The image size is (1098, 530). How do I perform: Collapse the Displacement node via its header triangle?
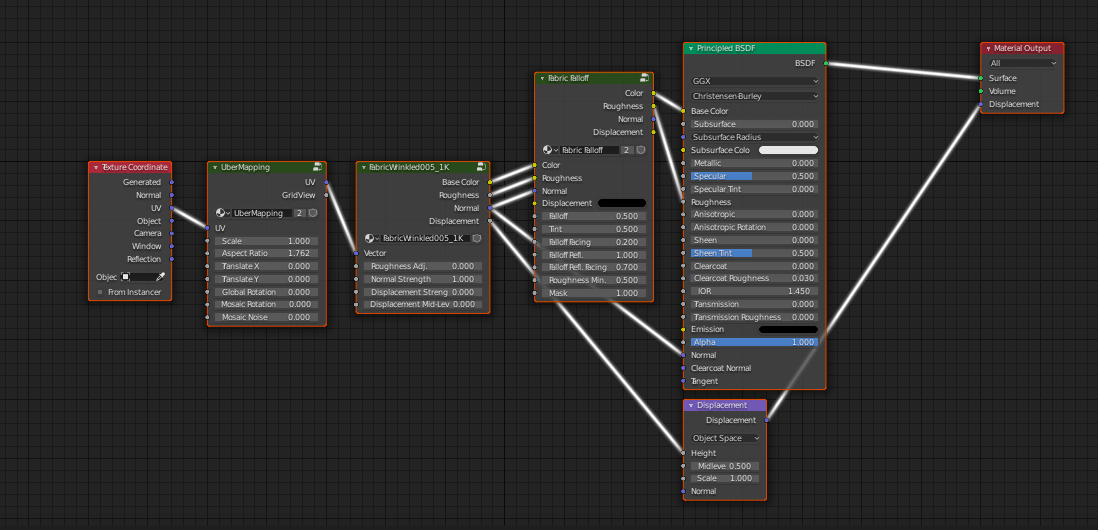tap(690, 405)
